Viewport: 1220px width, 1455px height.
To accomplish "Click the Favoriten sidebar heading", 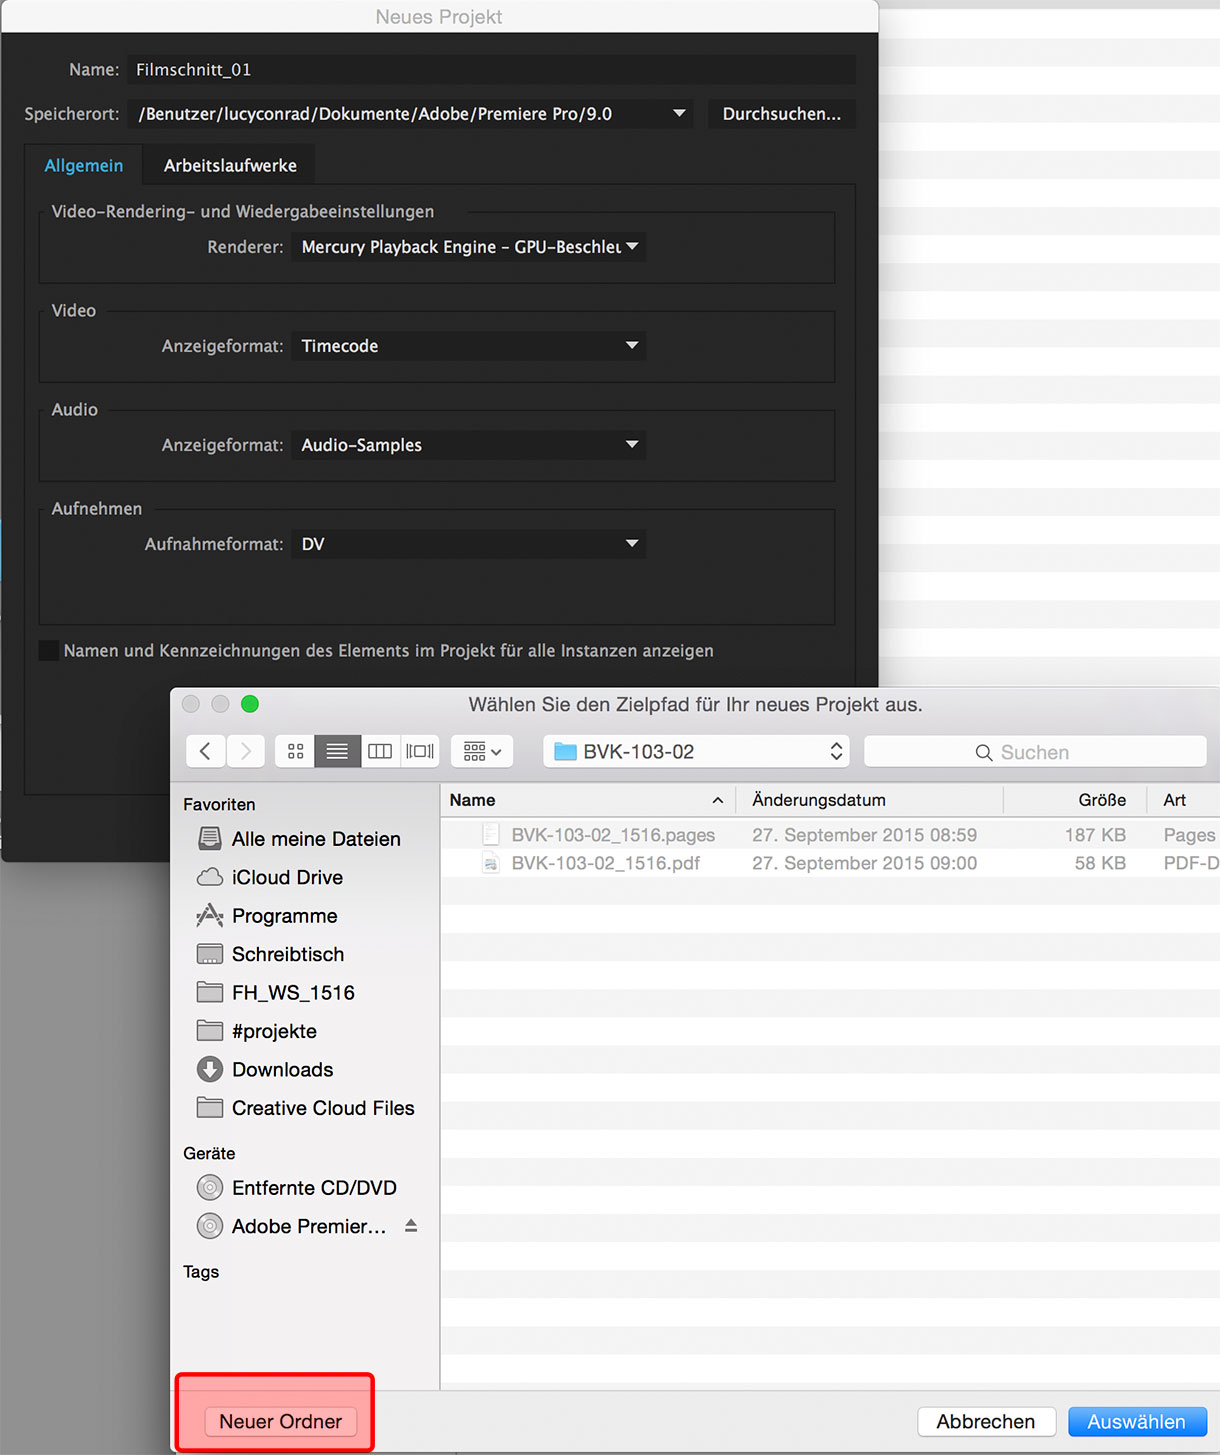I will tap(219, 804).
